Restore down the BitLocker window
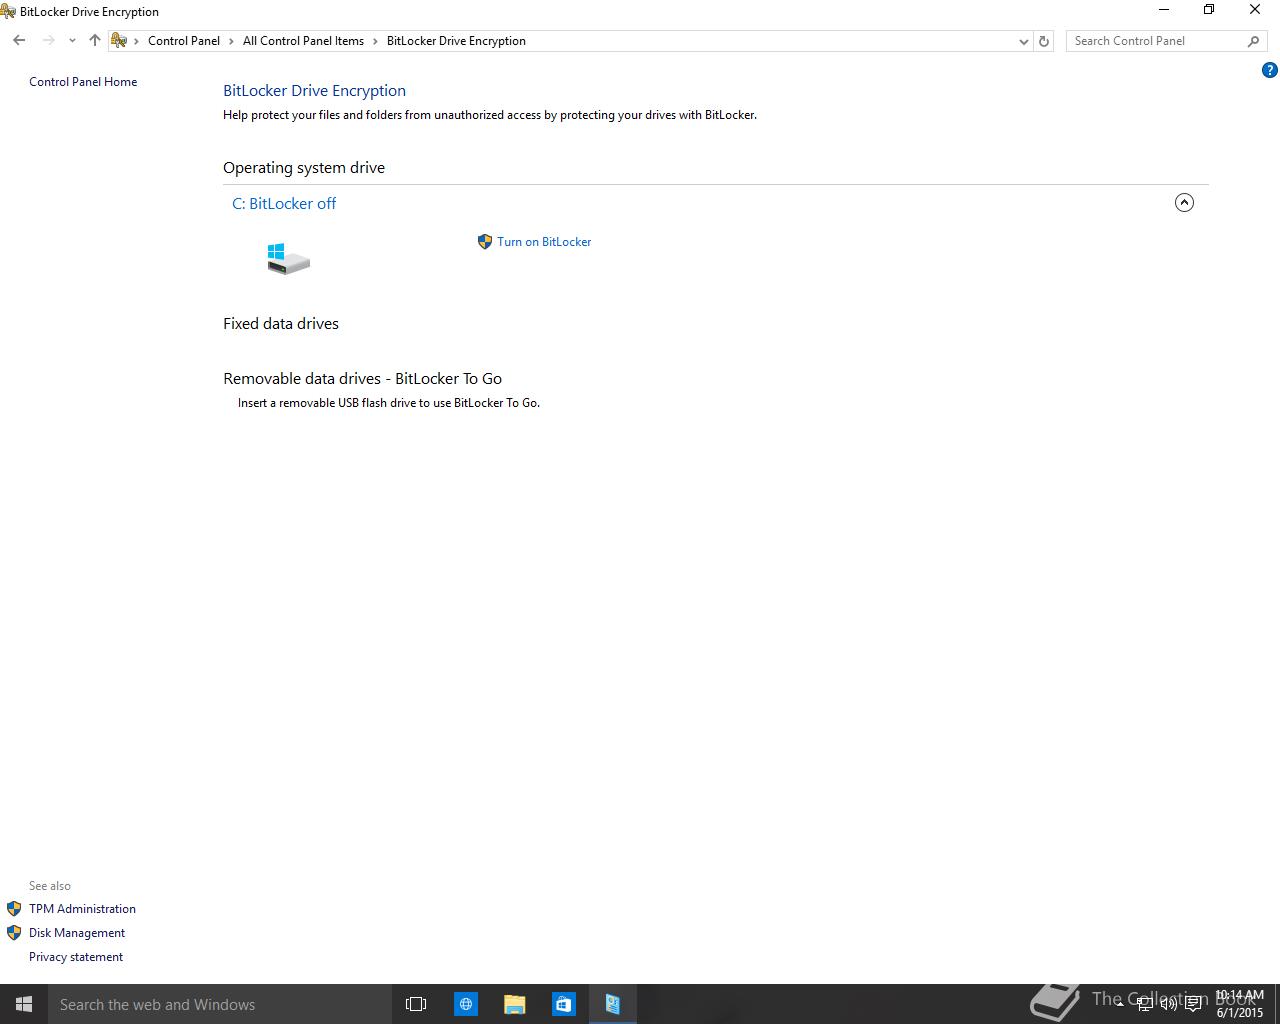1280x1024 pixels. pyautogui.click(x=1209, y=10)
